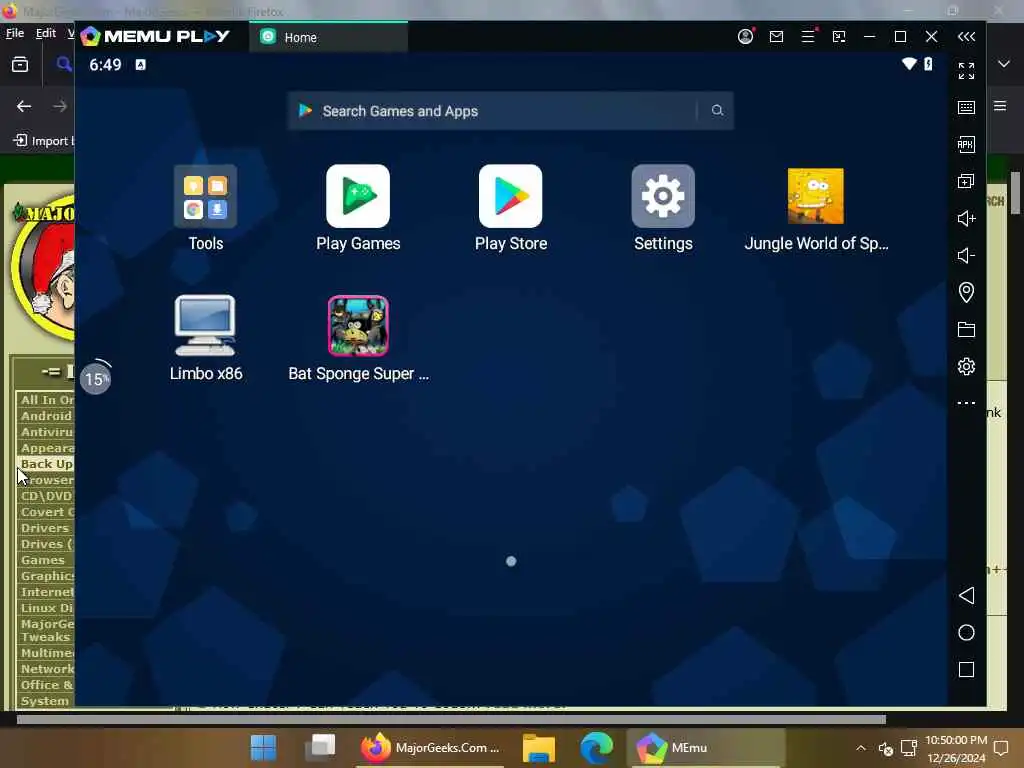1024x768 pixels.
Task: Open MEmu emulator settings gear in sidebar
Action: pyautogui.click(x=967, y=366)
